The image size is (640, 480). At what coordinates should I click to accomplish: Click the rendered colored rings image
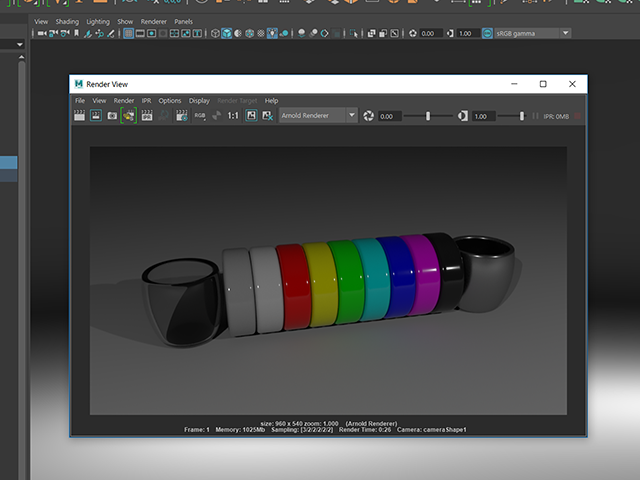pos(328,280)
